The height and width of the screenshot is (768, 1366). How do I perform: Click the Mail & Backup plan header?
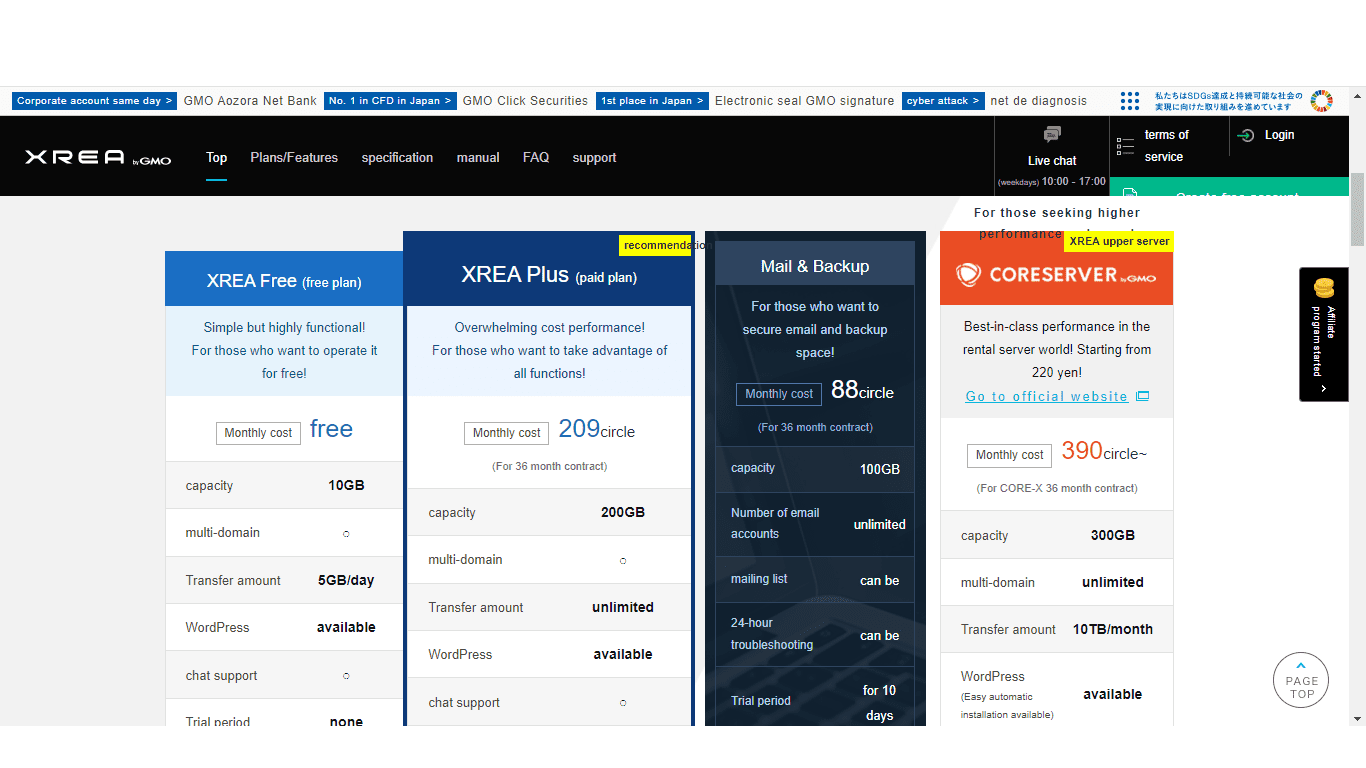(815, 266)
